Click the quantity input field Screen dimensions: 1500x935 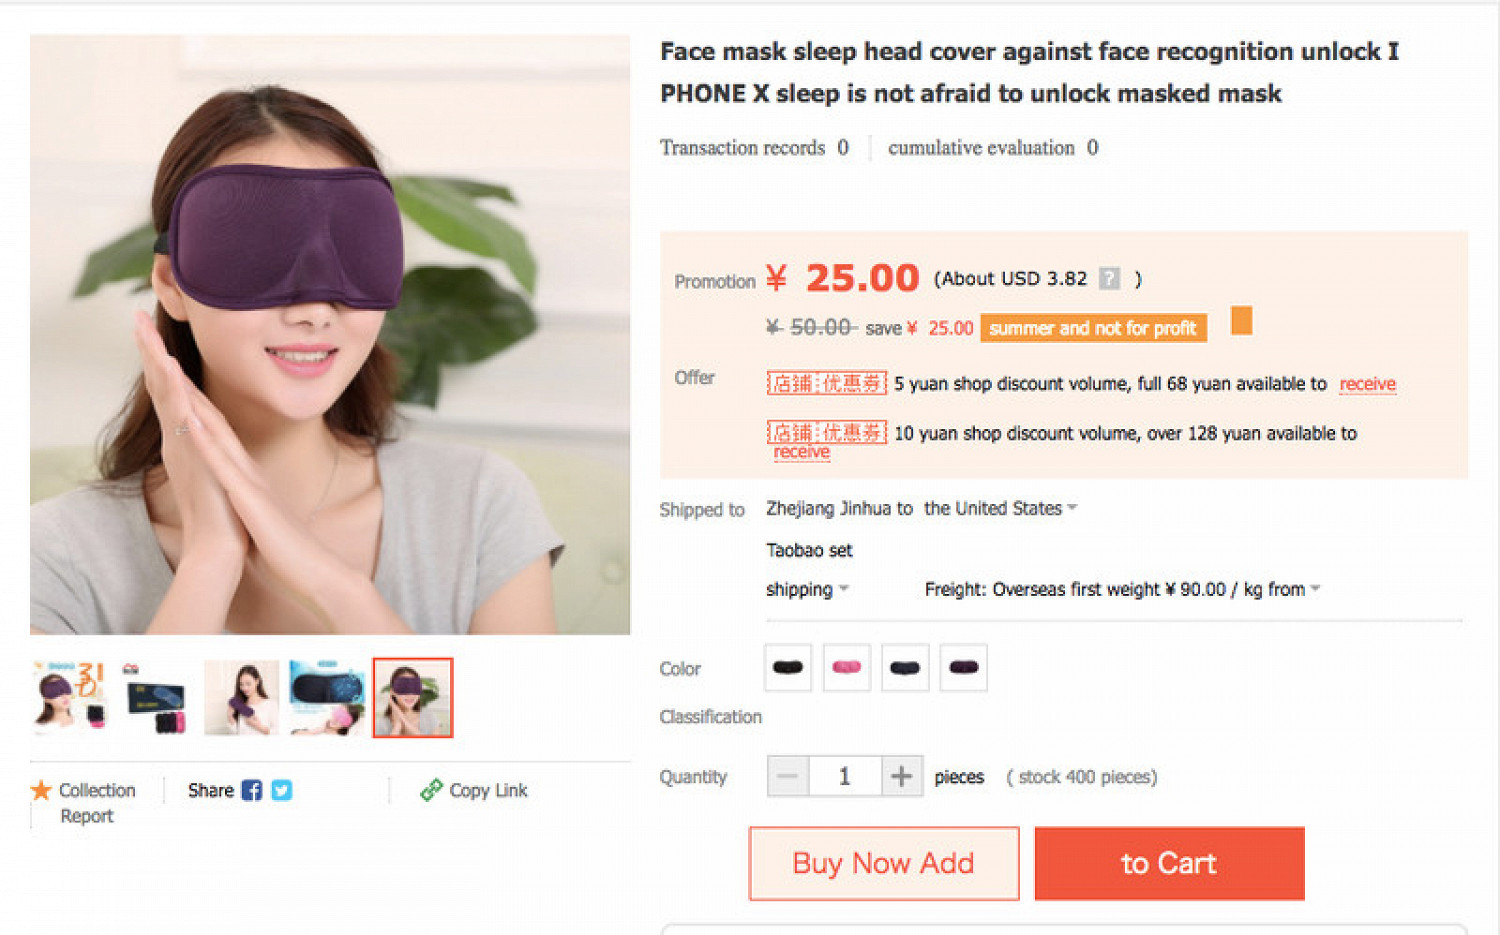[845, 777]
